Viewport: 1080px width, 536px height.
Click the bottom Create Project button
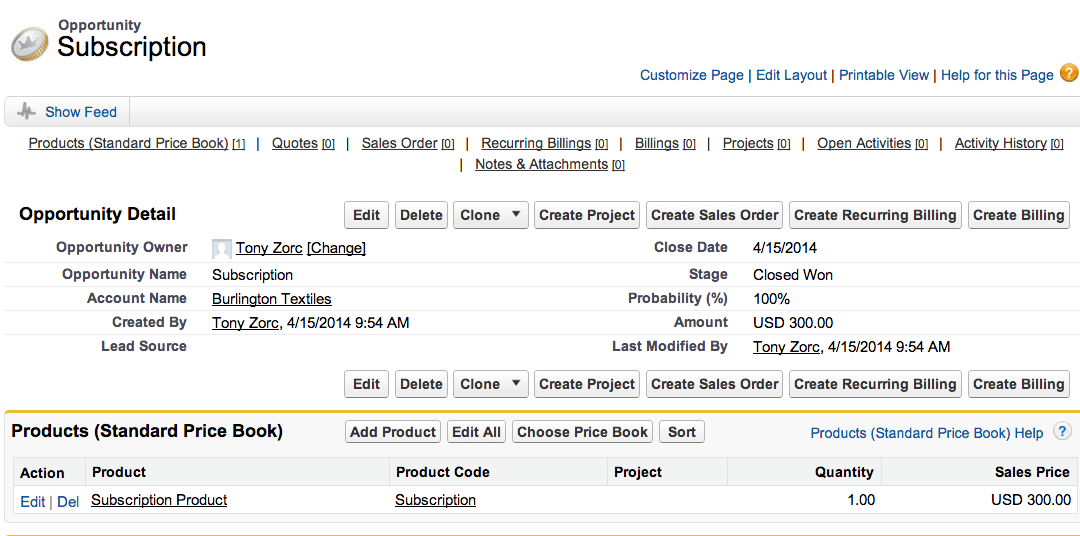coord(587,384)
